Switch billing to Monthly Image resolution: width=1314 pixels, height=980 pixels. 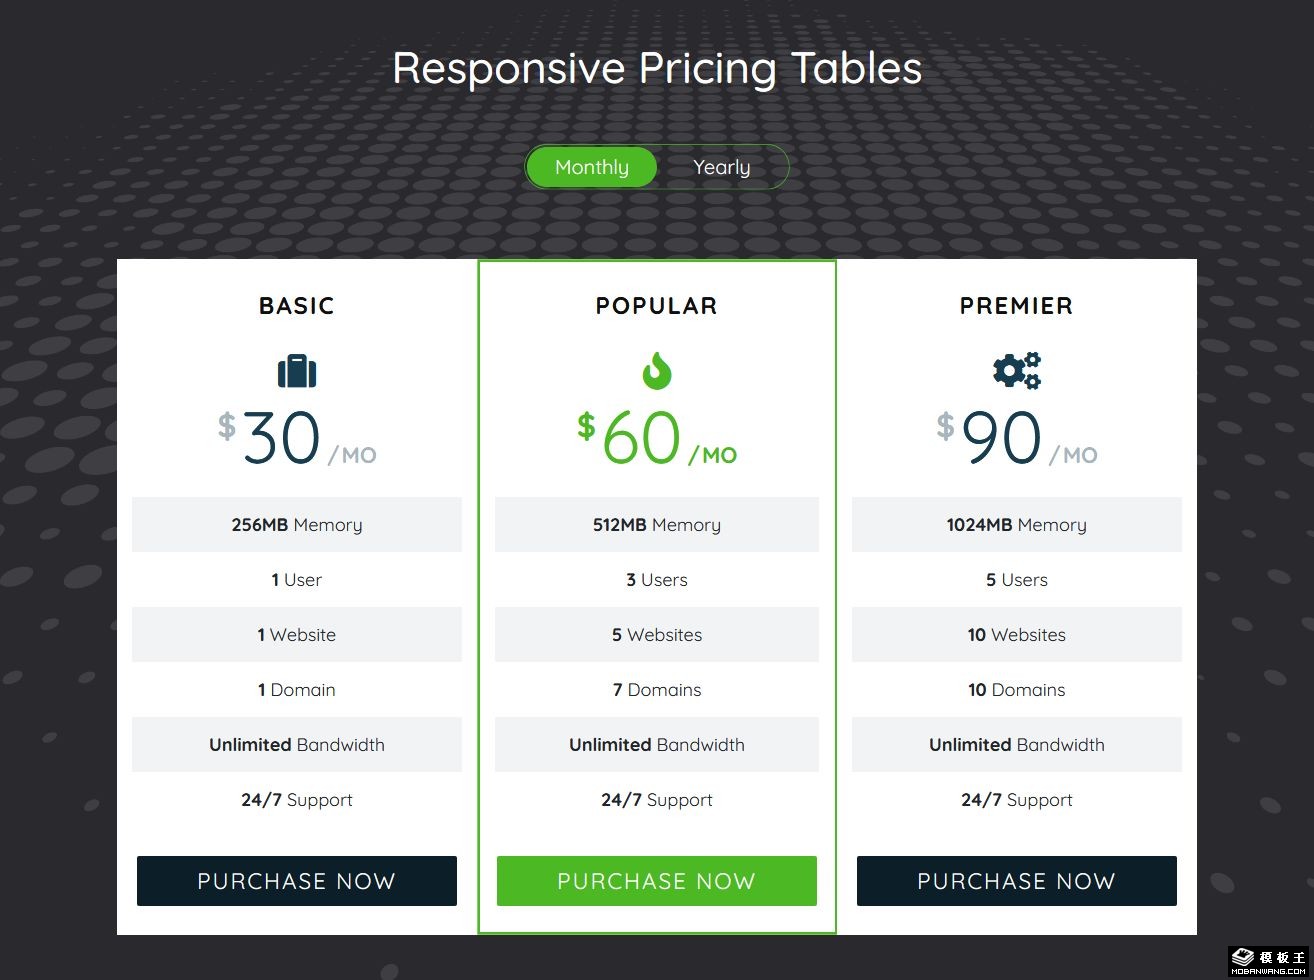coord(592,167)
